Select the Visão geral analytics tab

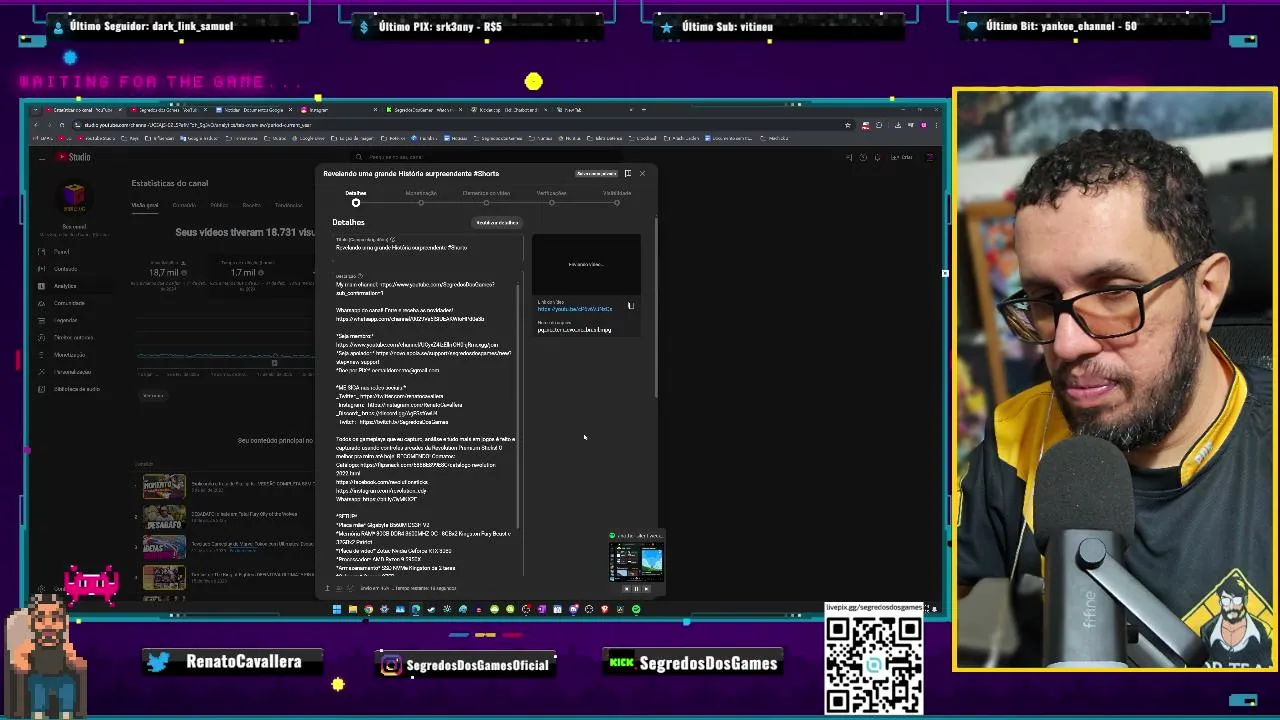pyautogui.click(x=145, y=205)
